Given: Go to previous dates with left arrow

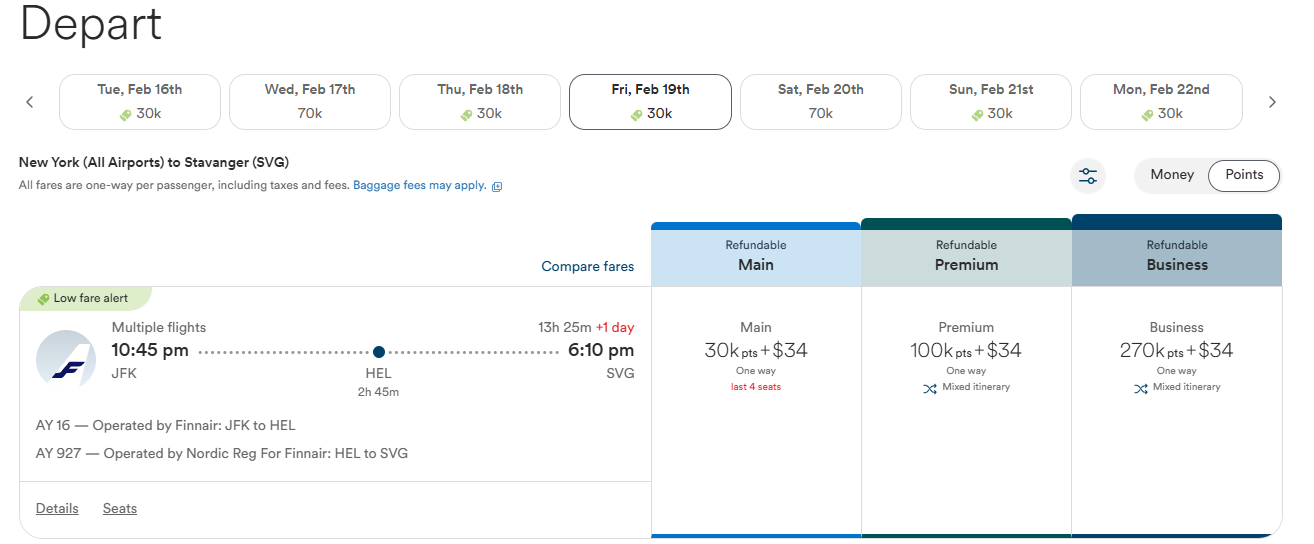Looking at the screenshot, I should [x=30, y=102].
